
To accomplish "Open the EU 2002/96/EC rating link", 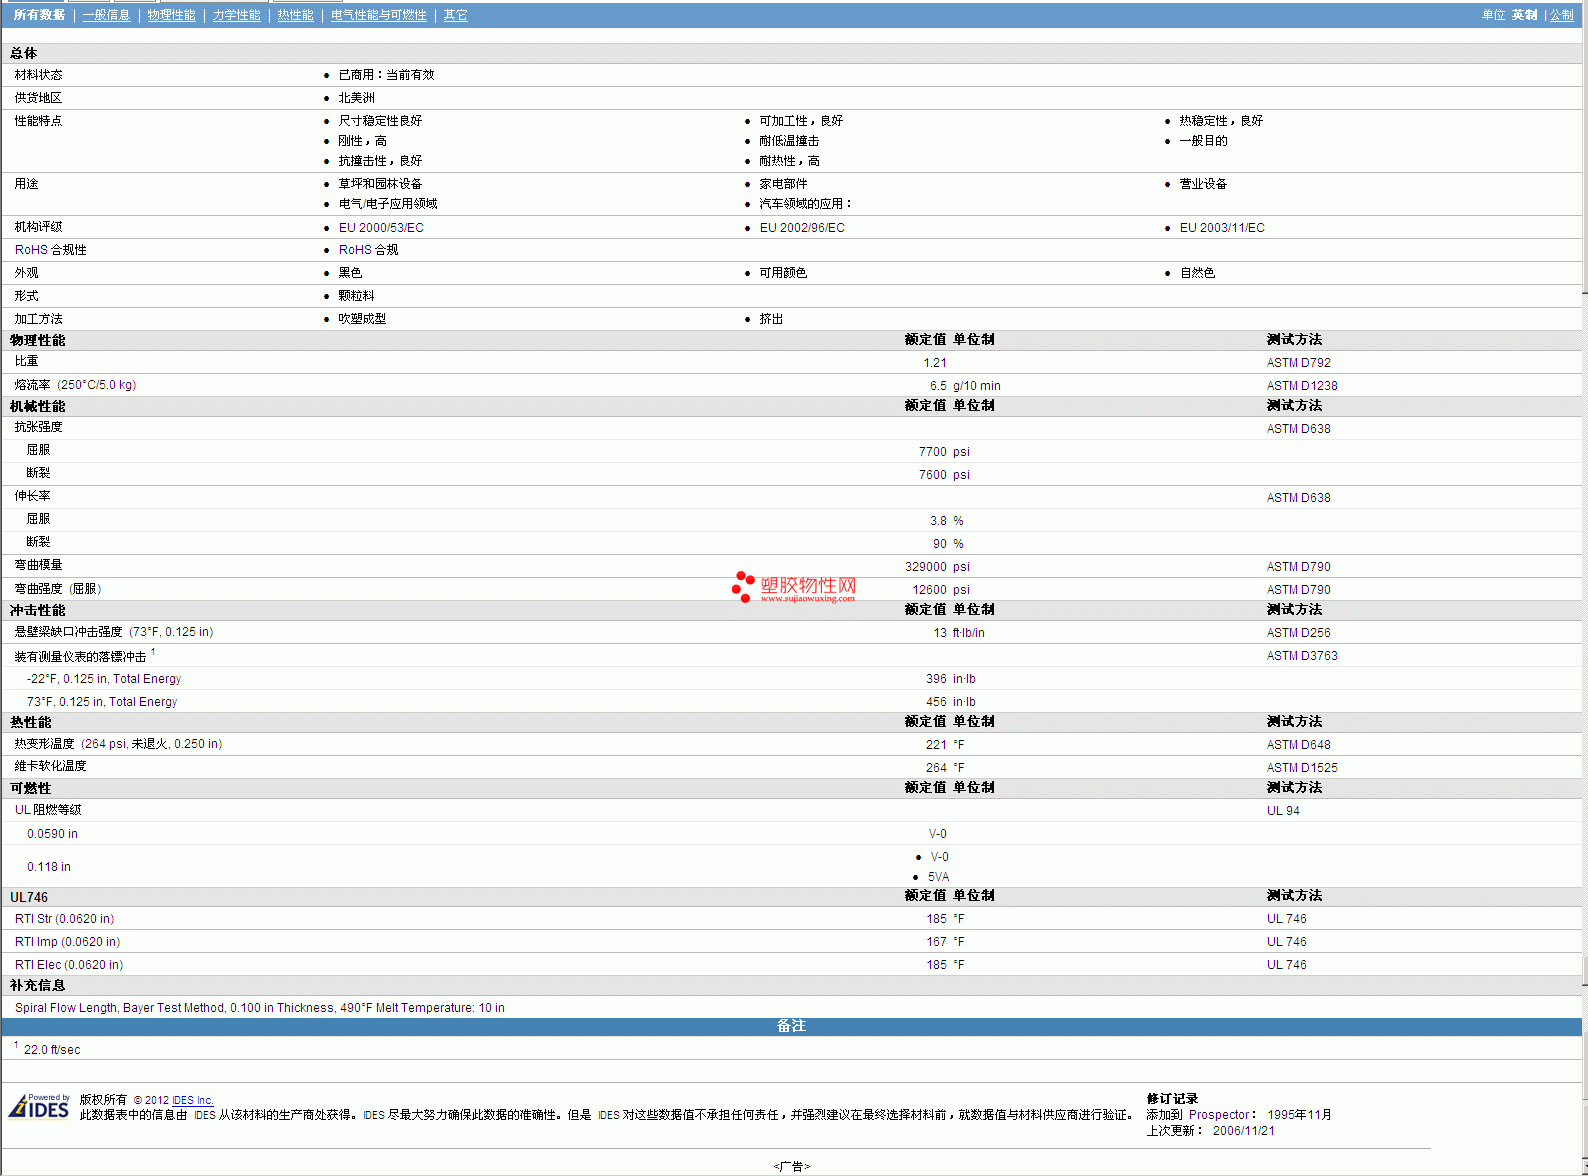I will tap(802, 228).
